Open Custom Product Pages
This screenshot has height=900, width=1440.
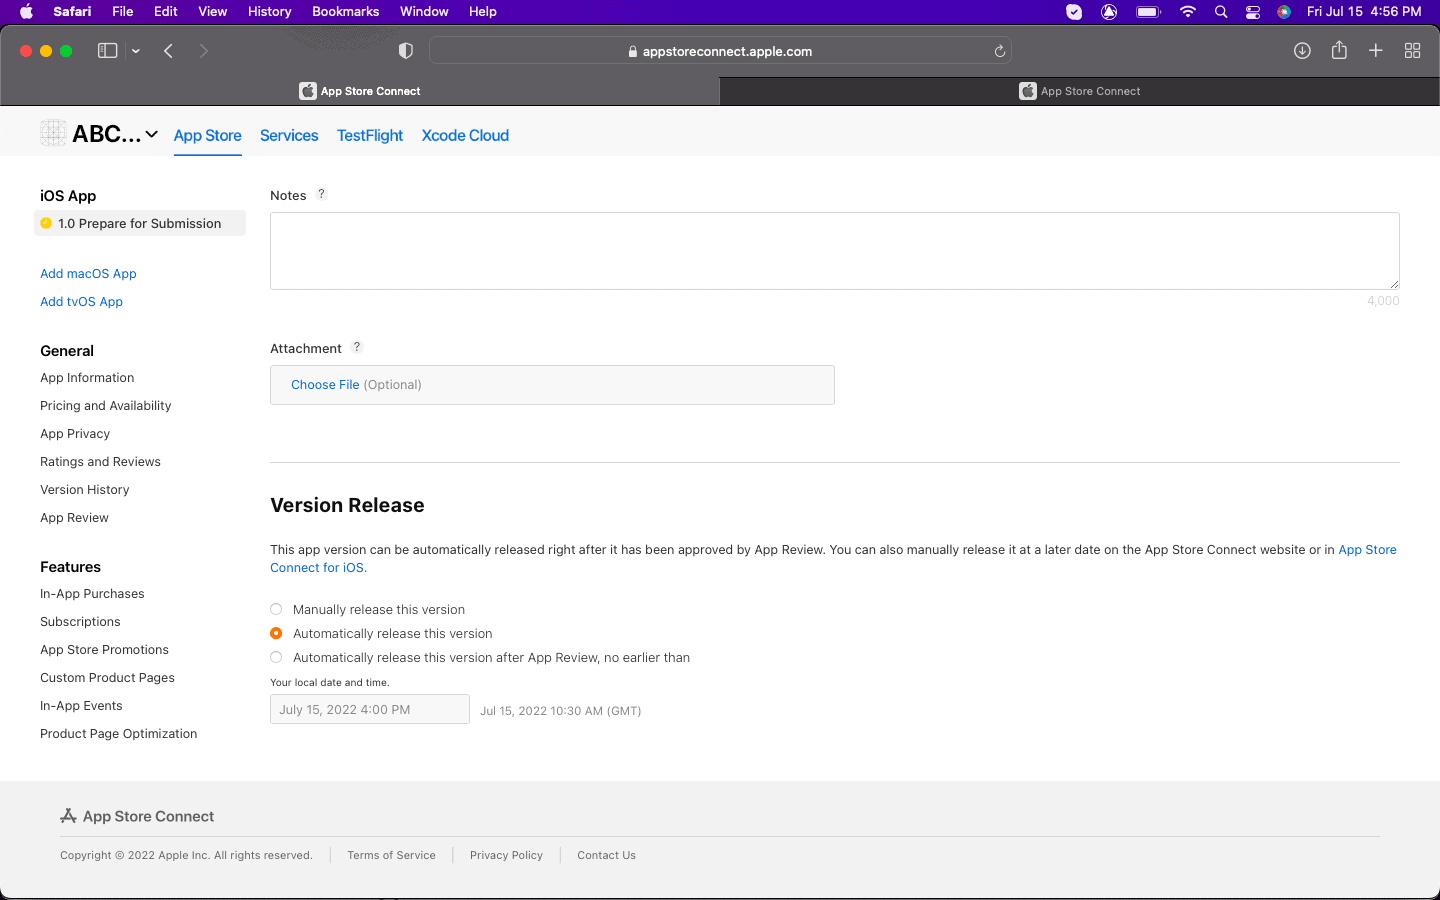[x=107, y=677]
